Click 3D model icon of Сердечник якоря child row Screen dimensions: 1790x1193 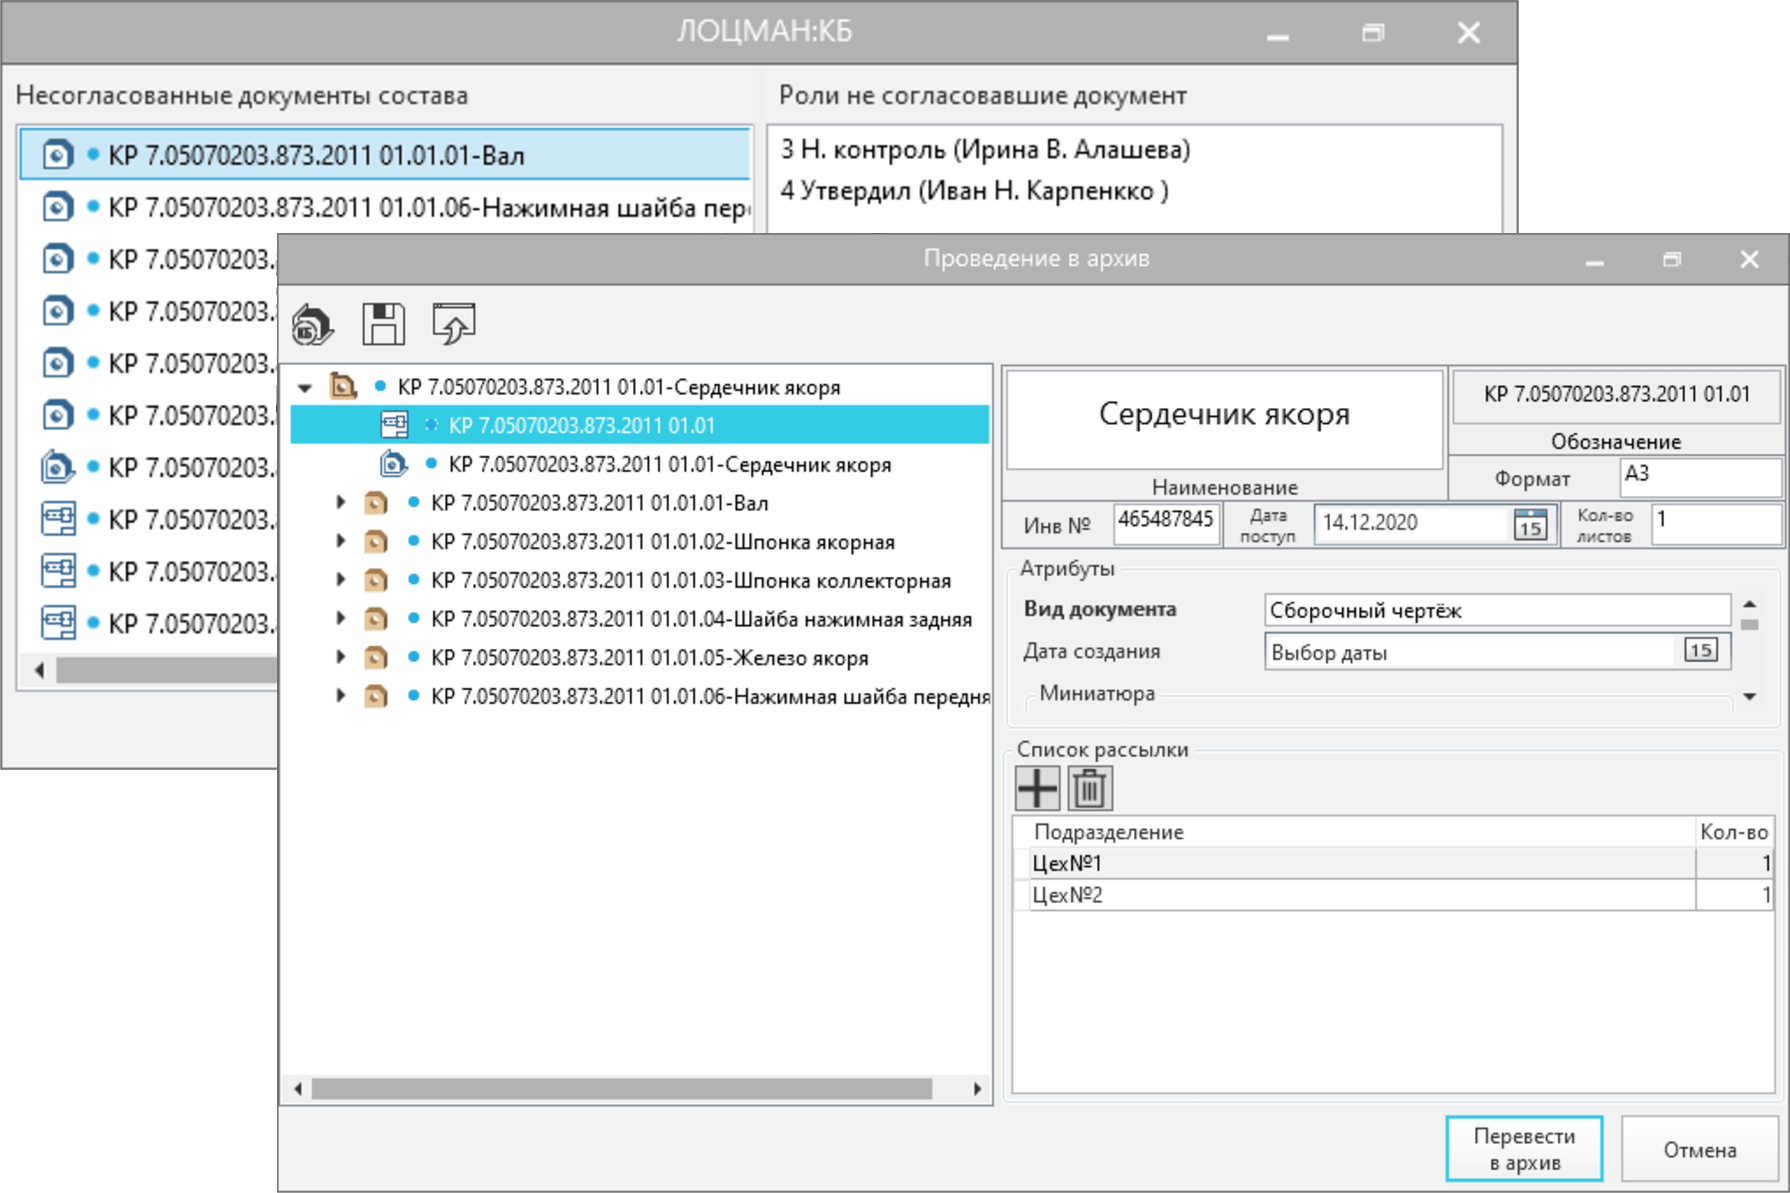pyautogui.click(x=394, y=464)
